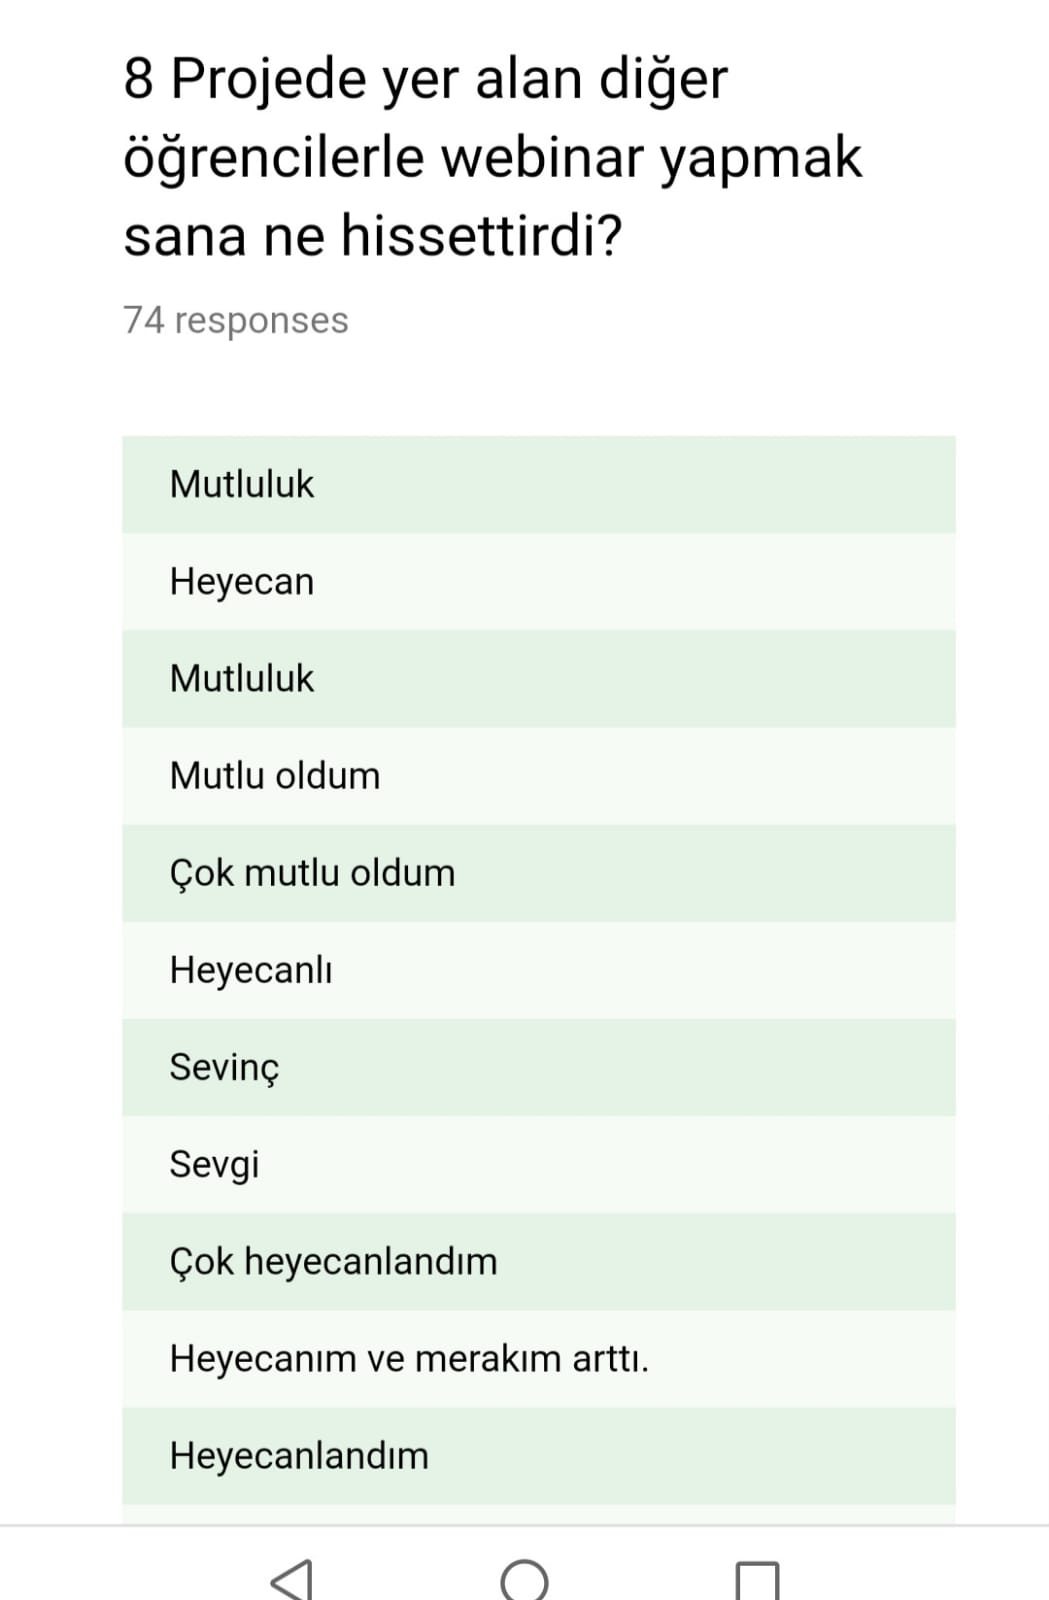Tap "öğrencilerle" in the question title
Image resolution: width=1049 pixels, height=1600 pixels.
pos(273,157)
